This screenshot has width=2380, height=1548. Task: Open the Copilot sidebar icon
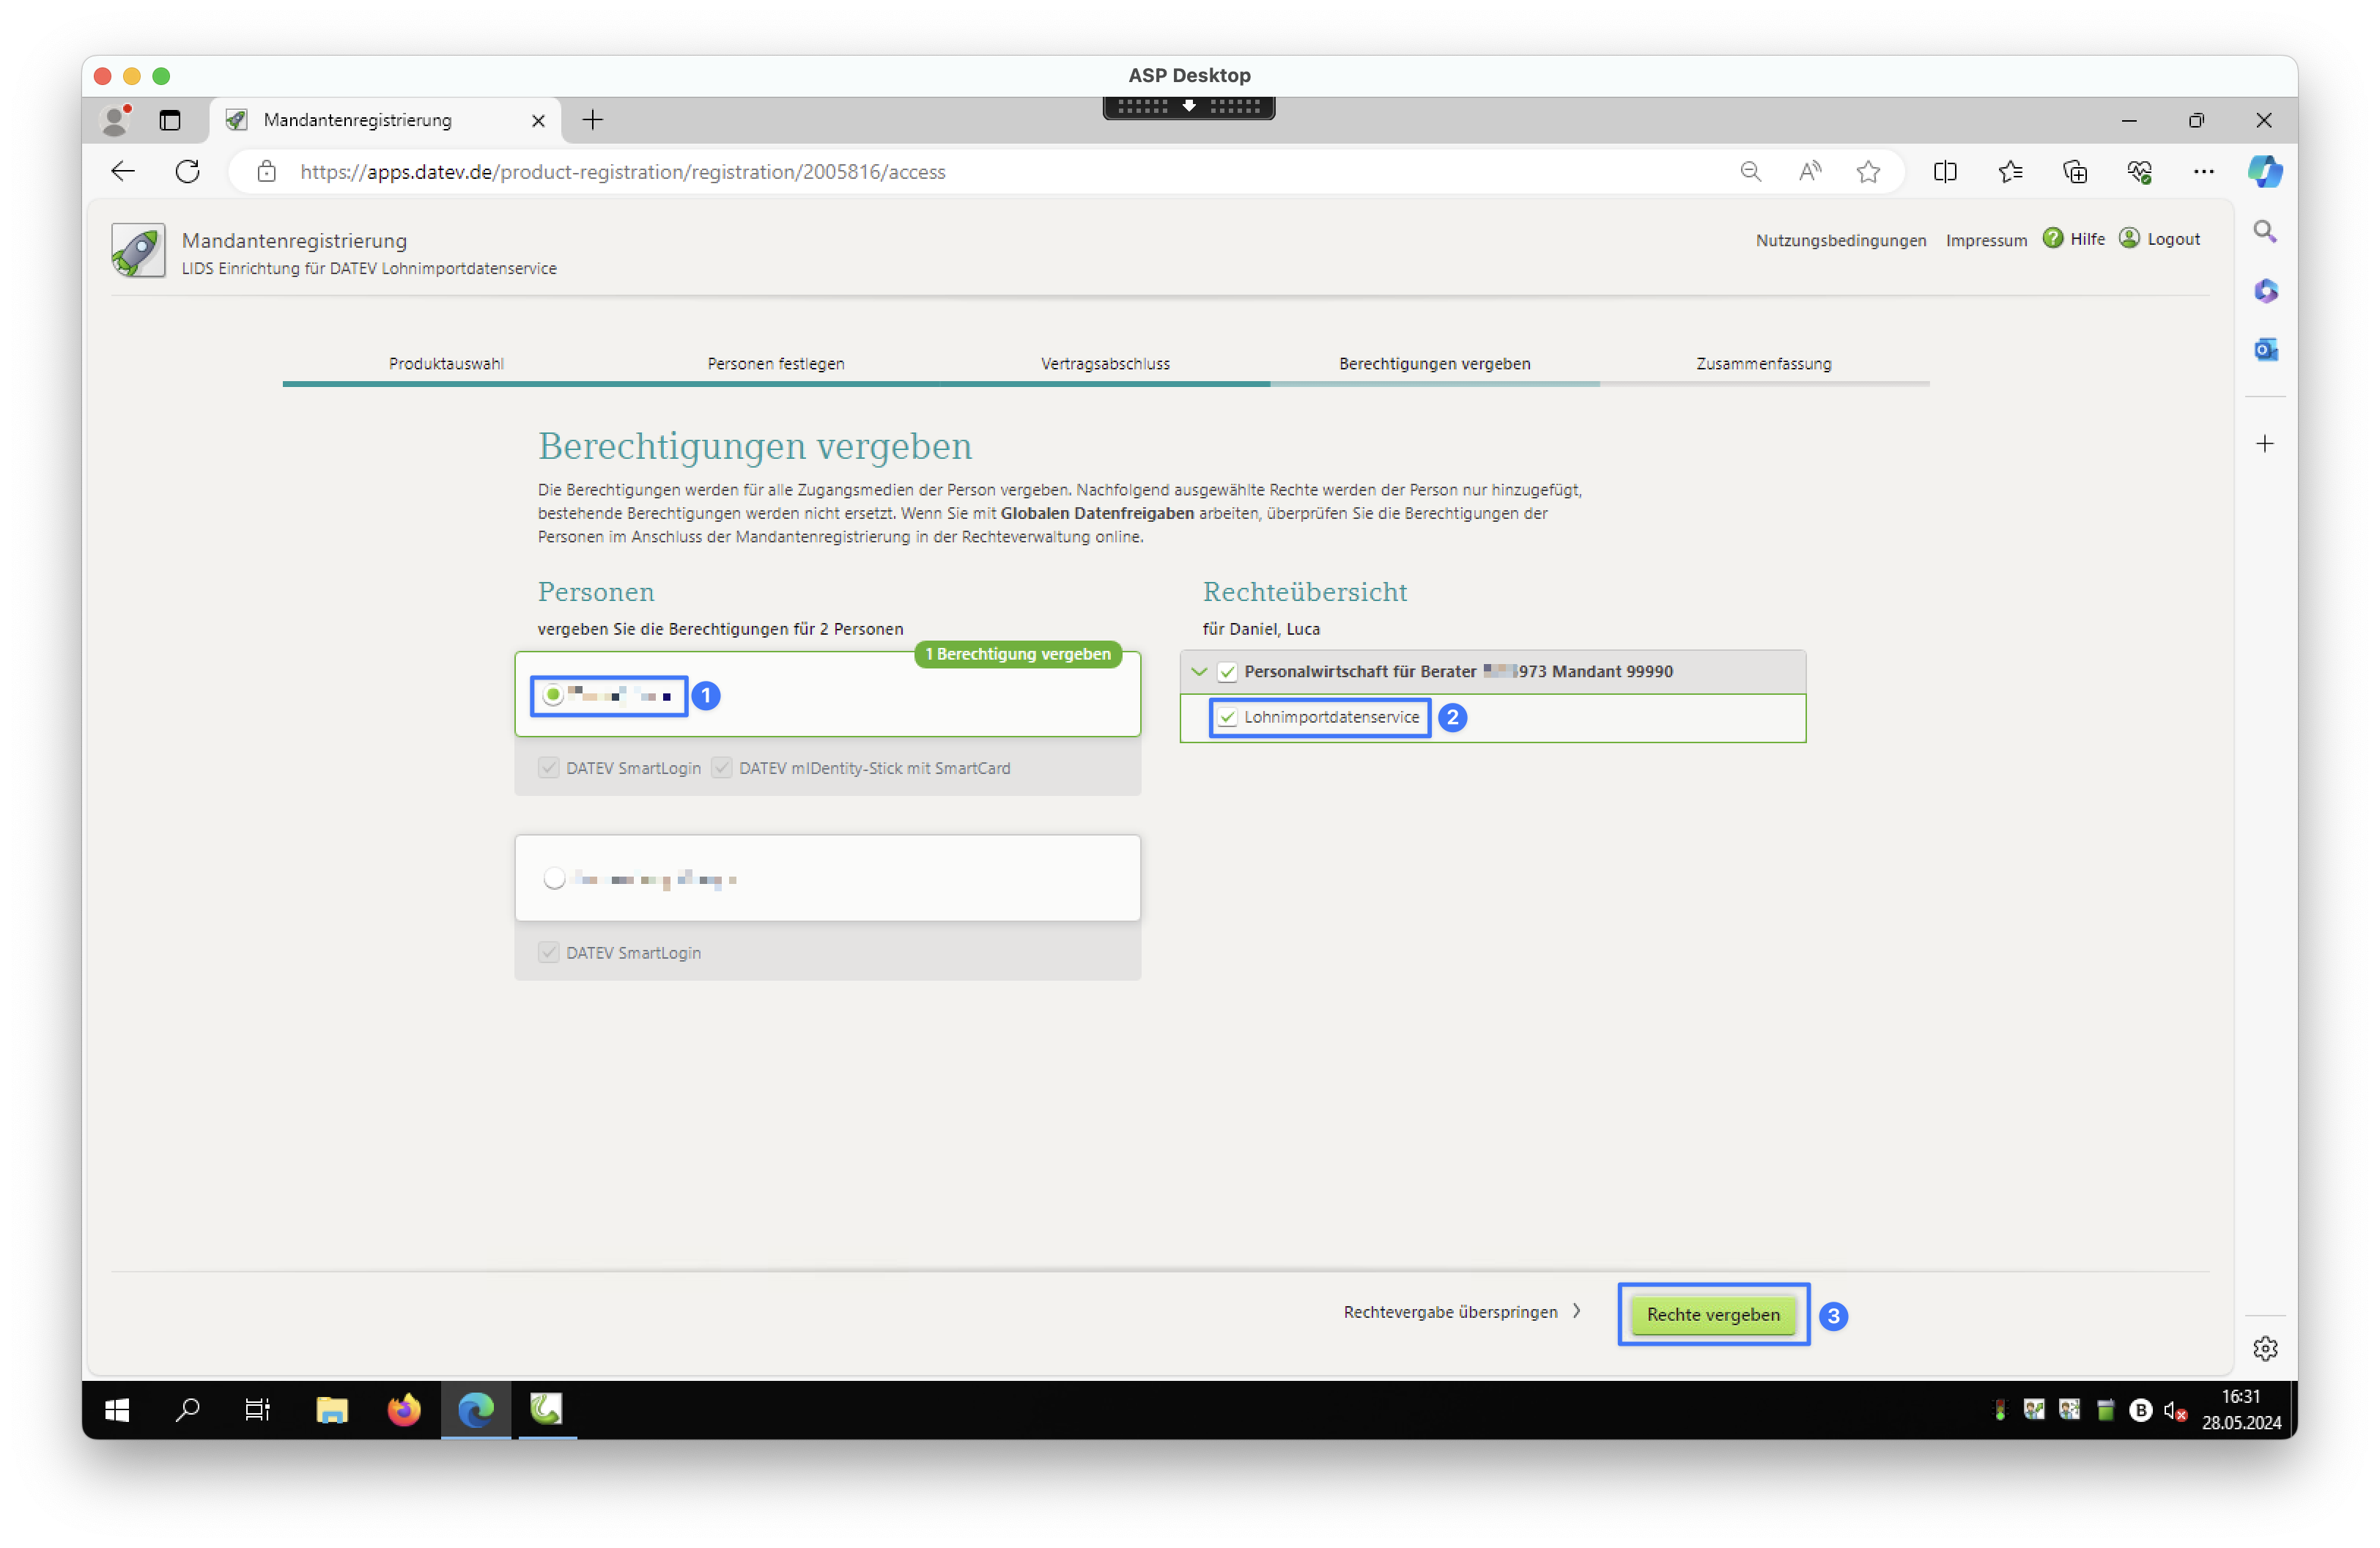[x=2264, y=172]
